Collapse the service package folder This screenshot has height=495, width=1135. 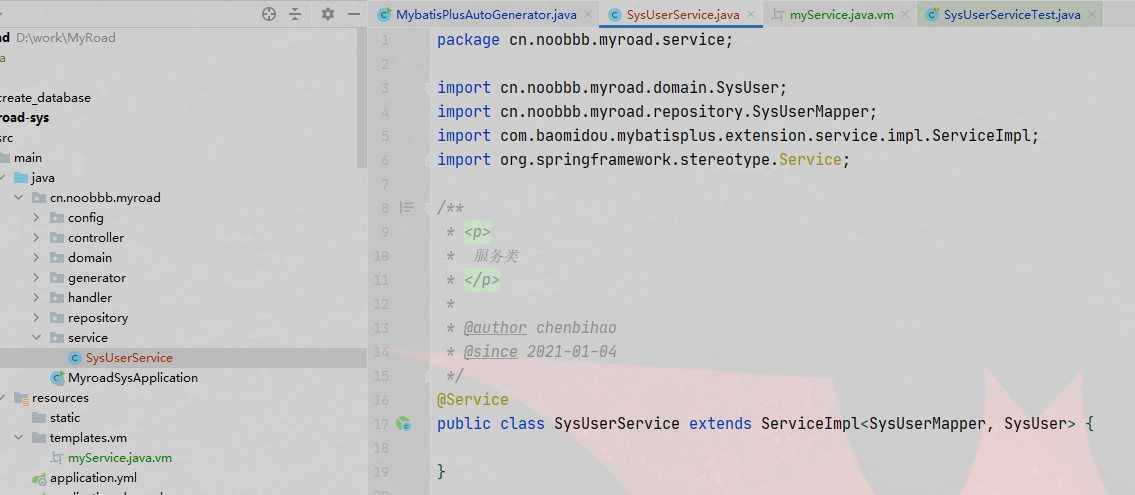pos(37,338)
